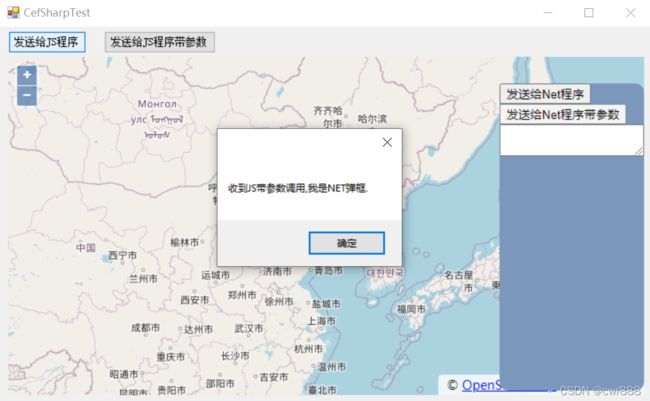Screen dimensions: 650x401
Task: Click the CefSharpTest app icon in title bar
Action: (x=13, y=12)
